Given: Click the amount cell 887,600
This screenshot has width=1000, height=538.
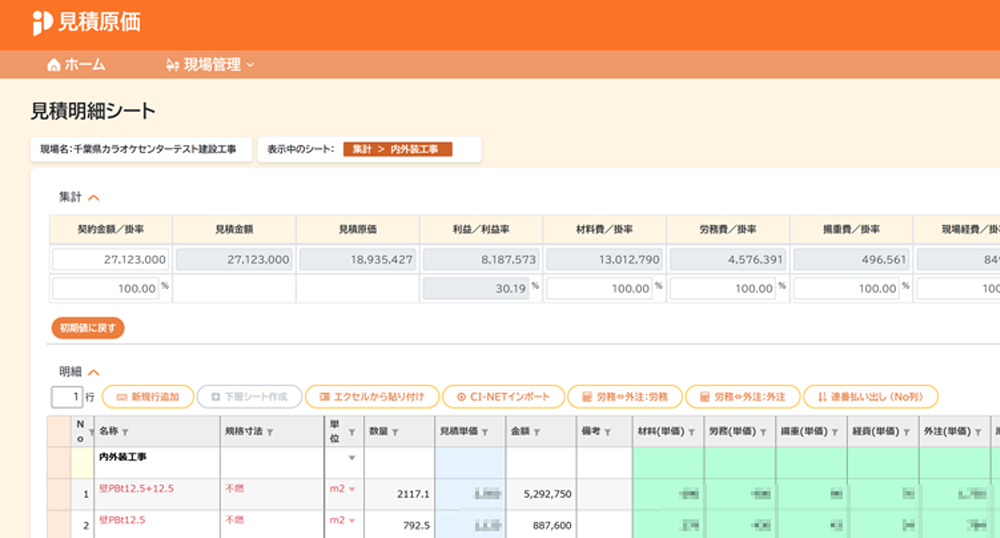Looking at the screenshot, I should click(541, 525).
